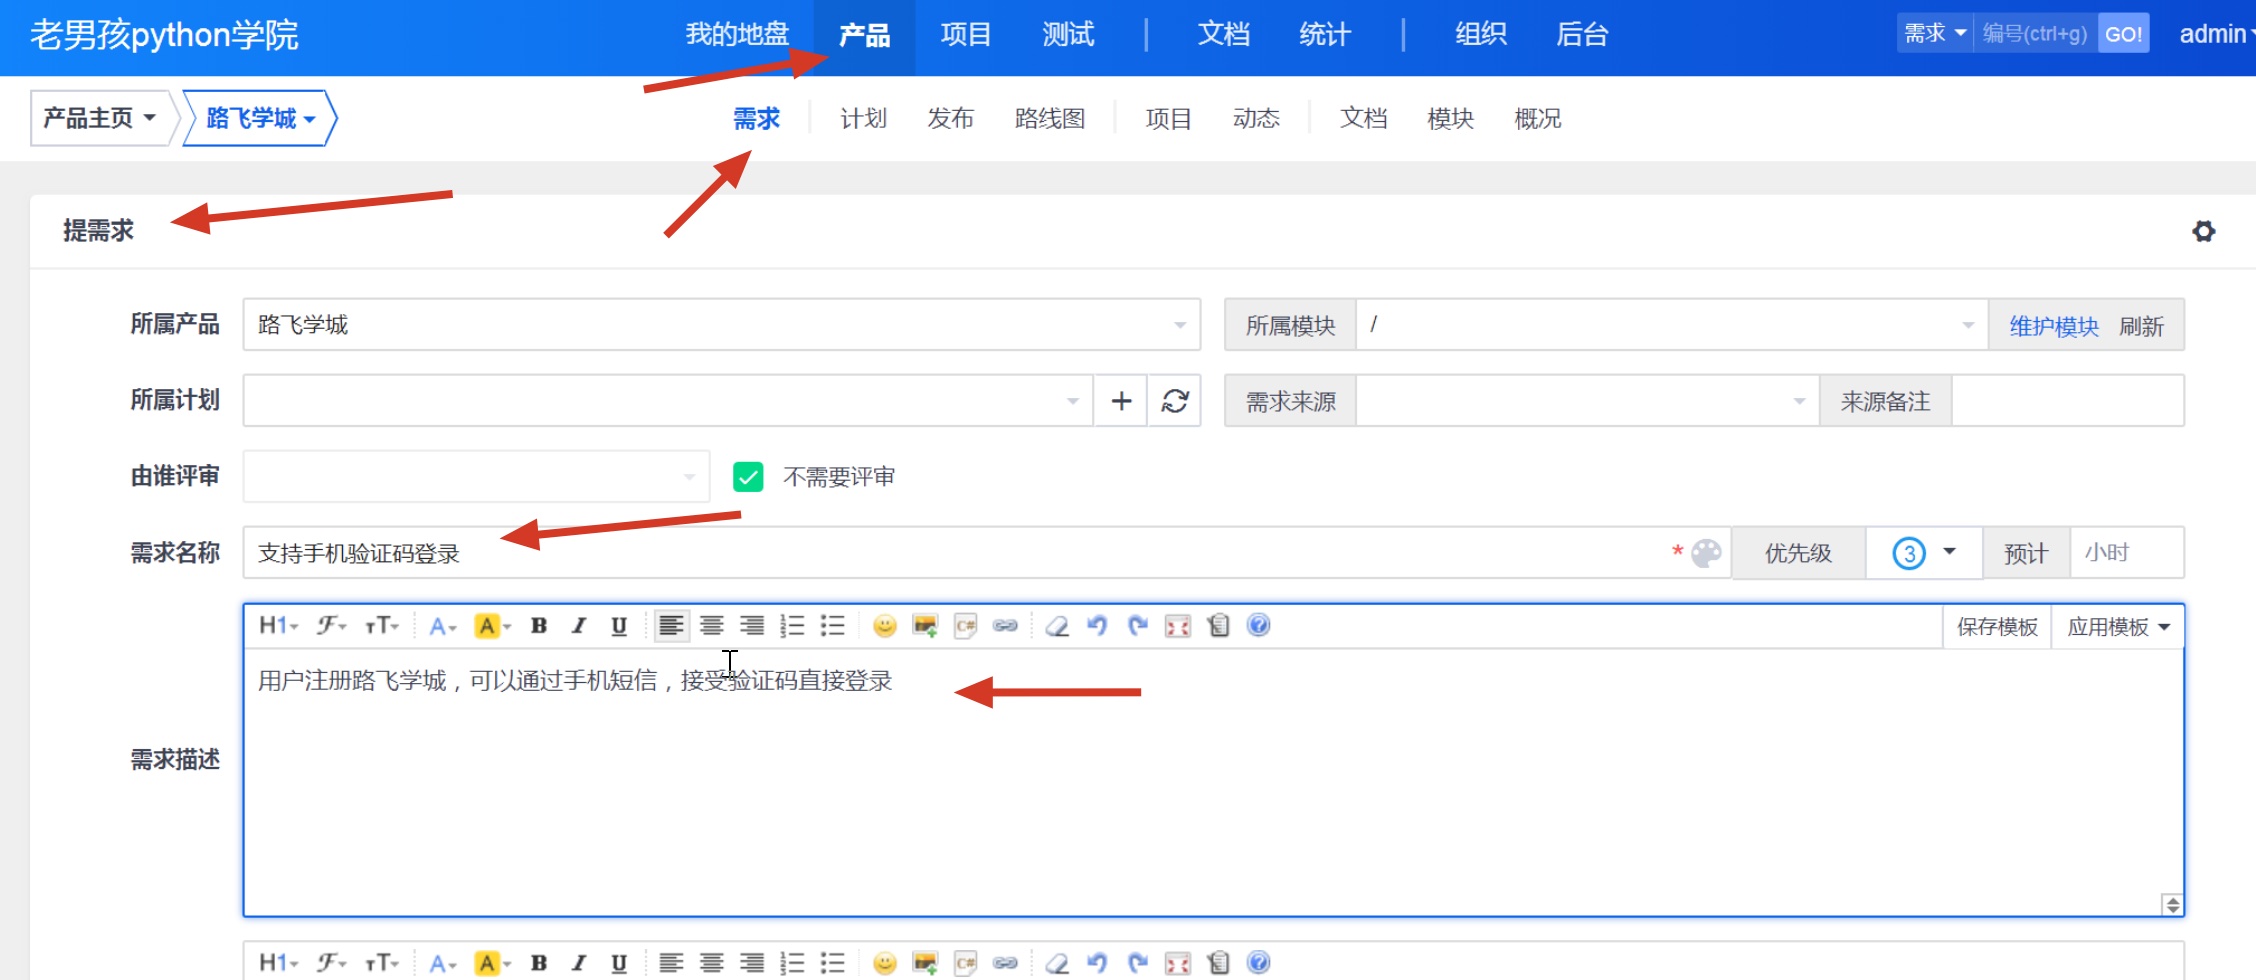
Task: Open the 路飞学城 product switcher dropdown
Action: 260,119
